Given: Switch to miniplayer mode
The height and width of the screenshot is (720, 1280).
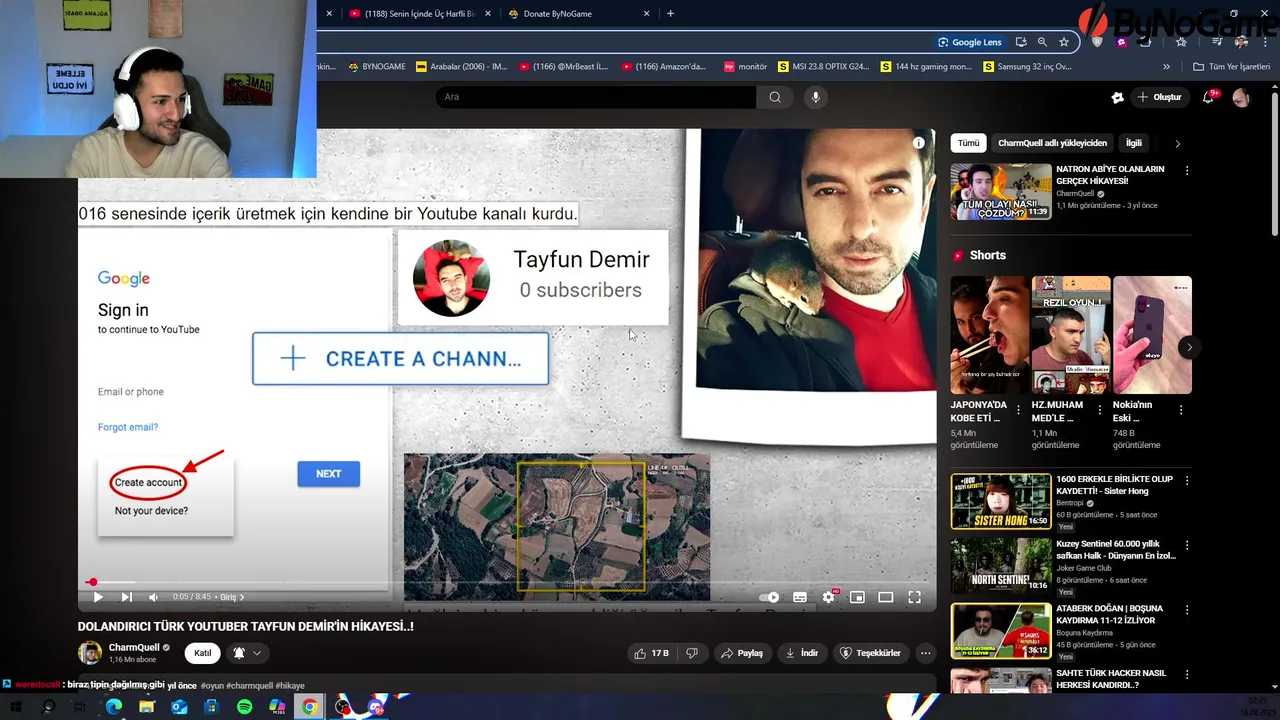Looking at the screenshot, I should tap(857, 597).
